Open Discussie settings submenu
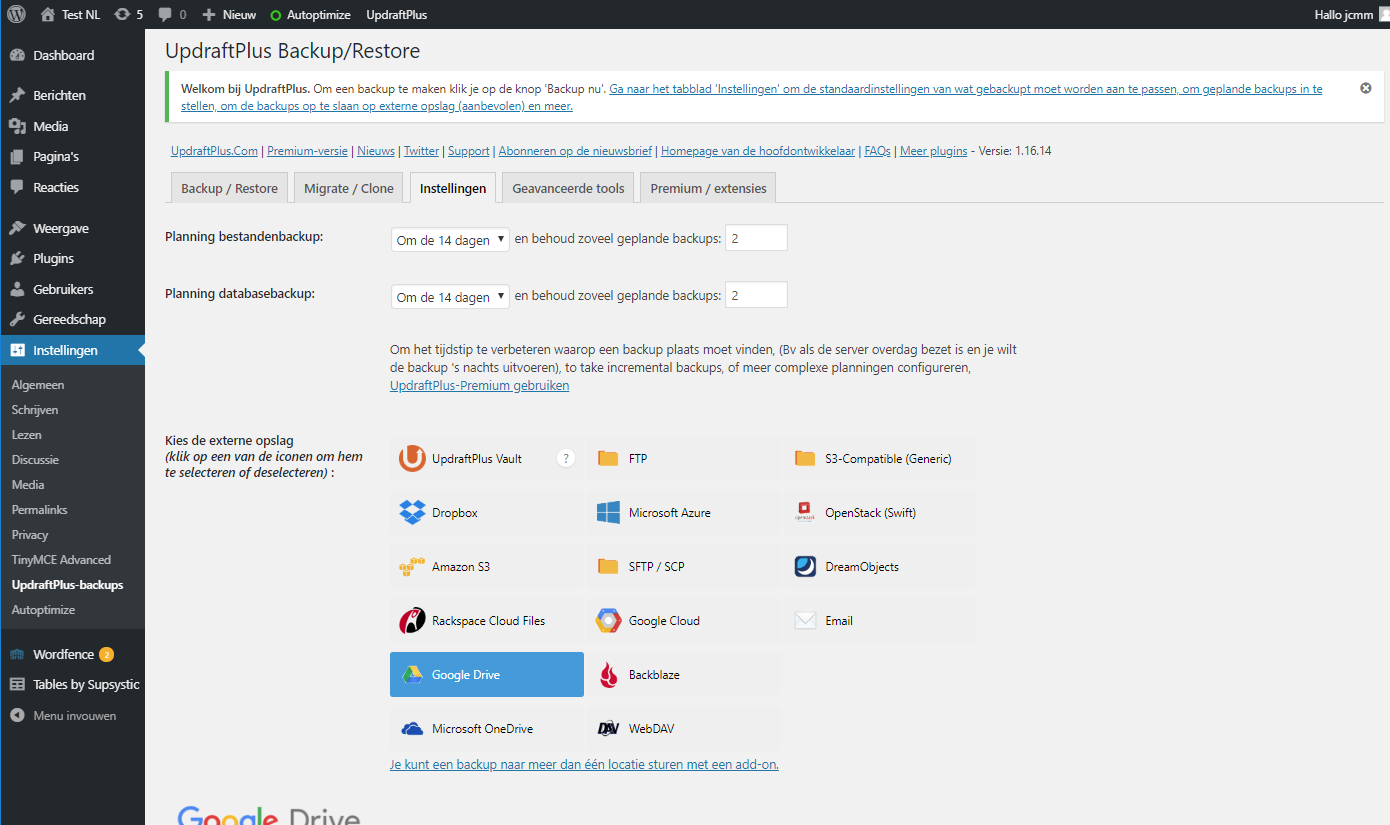This screenshot has width=1390, height=825. pyautogui.click(x=35, y=460)
